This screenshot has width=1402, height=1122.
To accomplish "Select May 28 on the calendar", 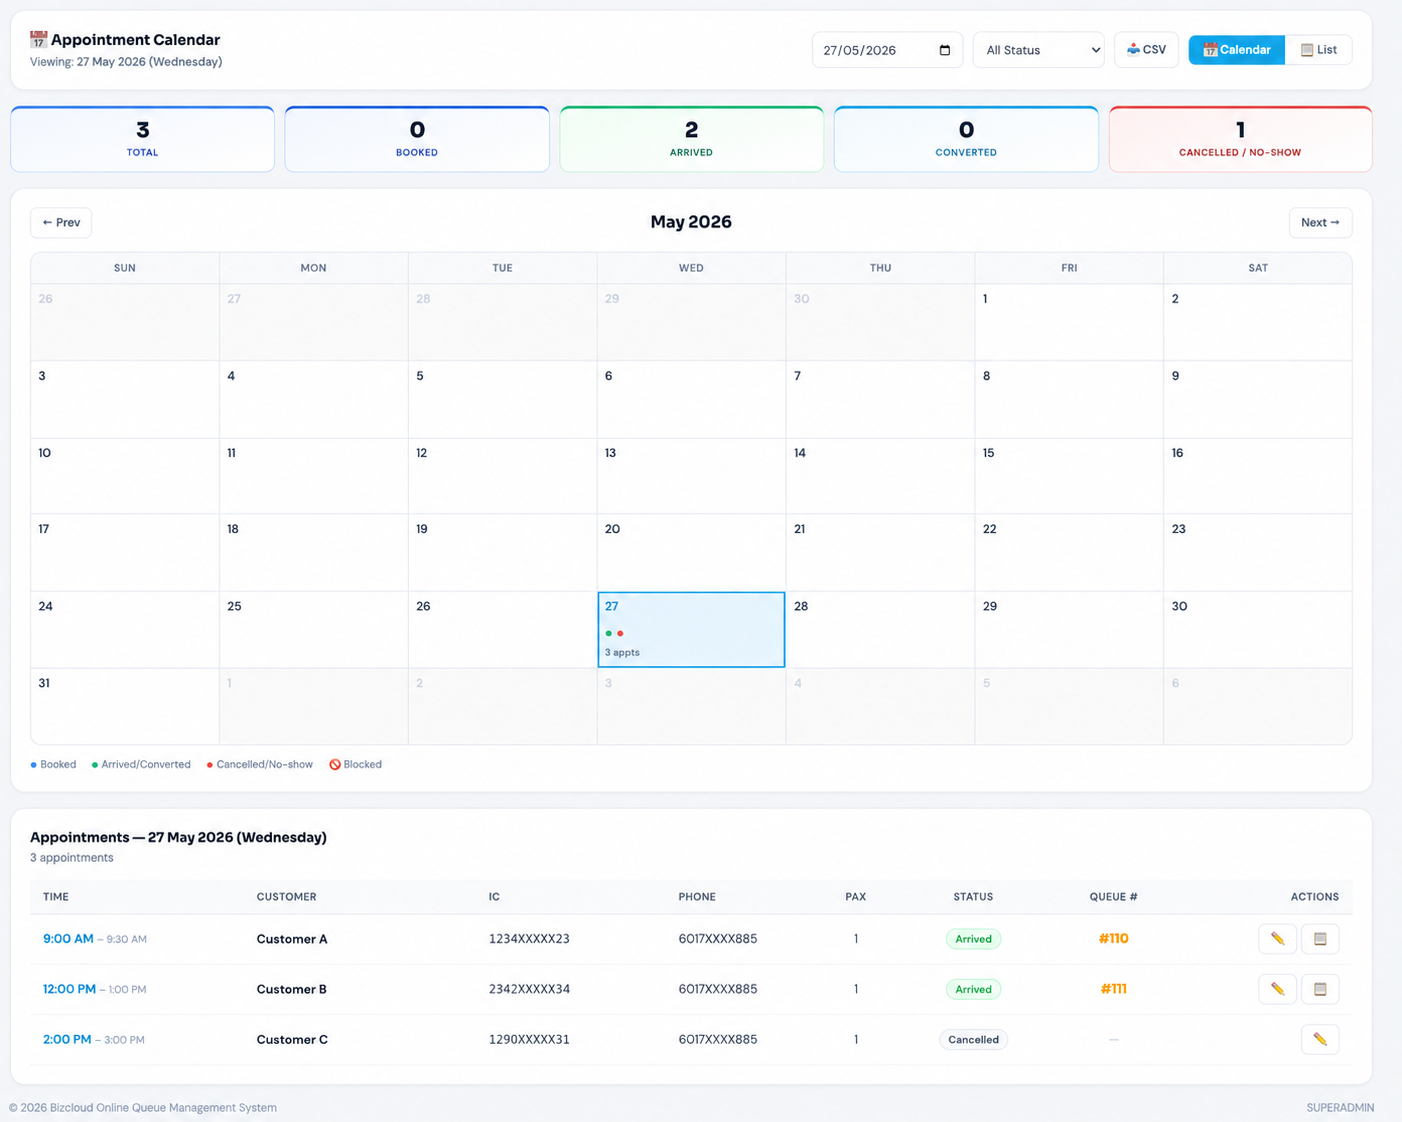I will 880,629.
